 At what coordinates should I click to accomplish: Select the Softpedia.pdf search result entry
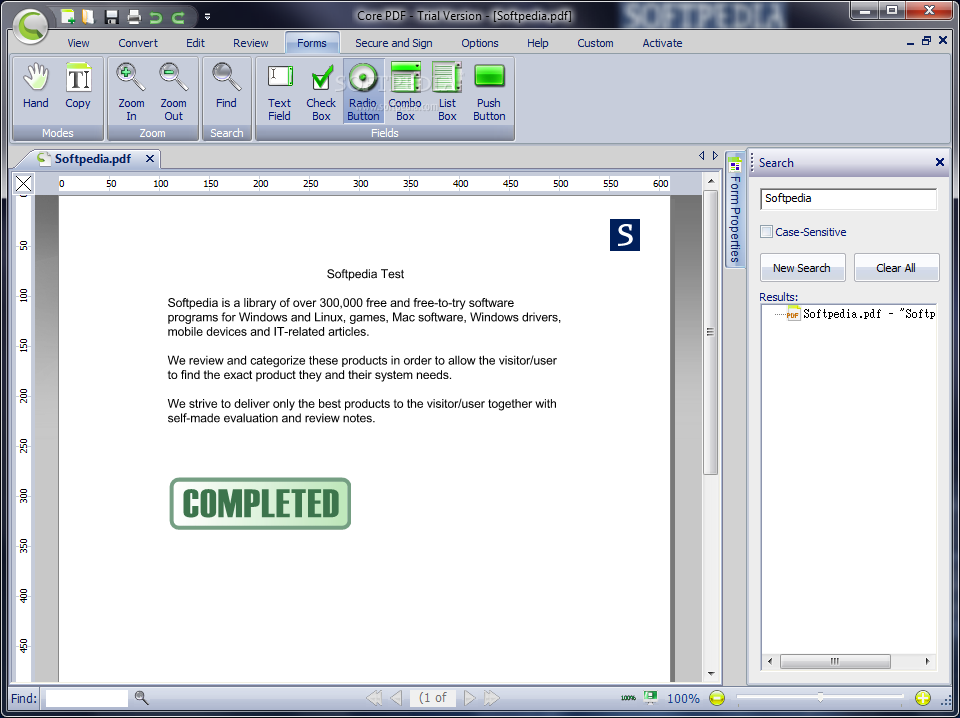click(x=861, y=314)
